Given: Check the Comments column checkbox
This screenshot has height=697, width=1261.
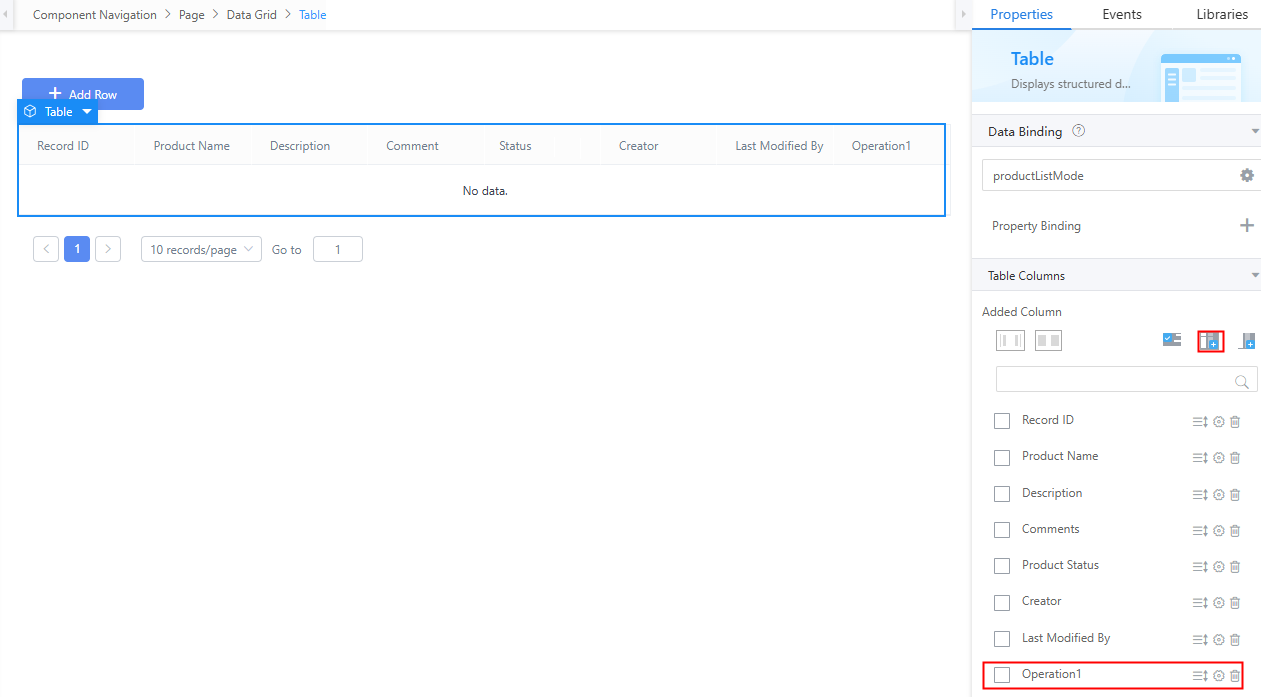Looking at the screenshot, I should point(1002,530).
